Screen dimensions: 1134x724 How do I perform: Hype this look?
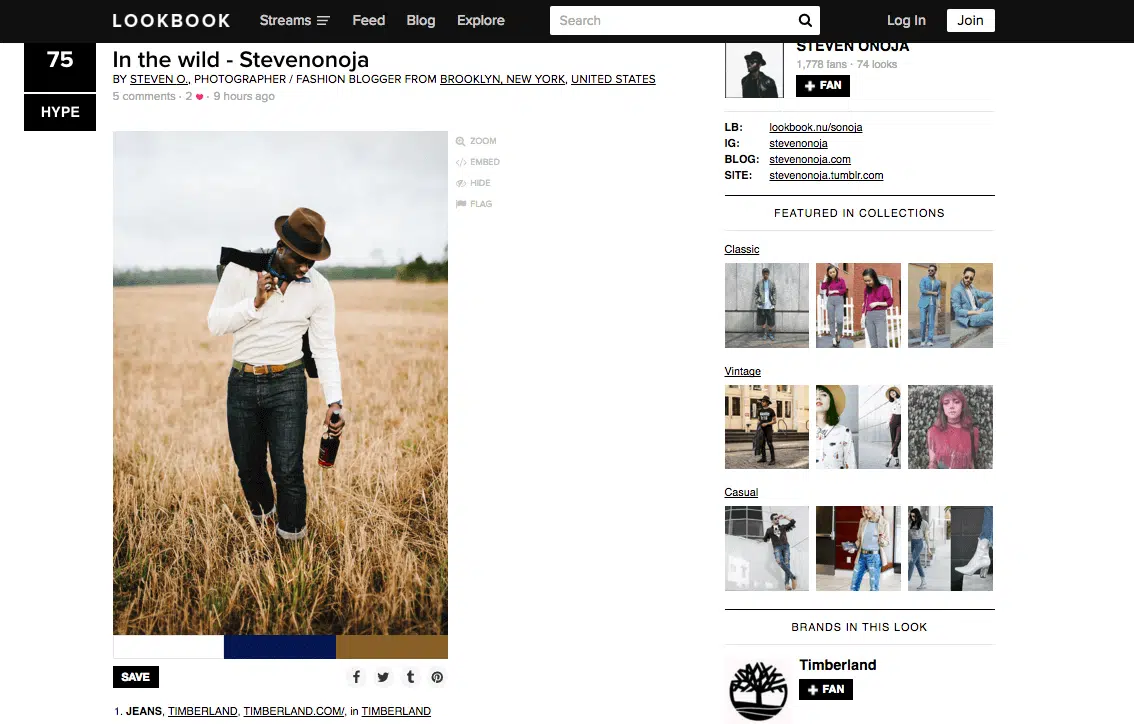point(60,112)
